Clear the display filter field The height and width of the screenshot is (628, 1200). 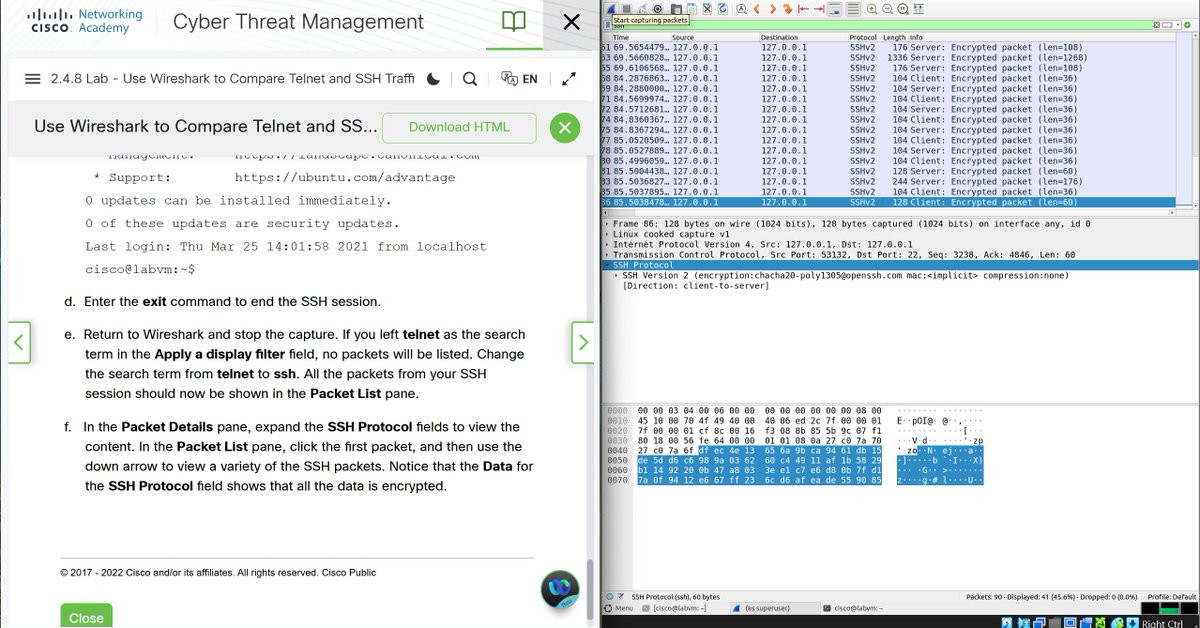pos(1157,25)
